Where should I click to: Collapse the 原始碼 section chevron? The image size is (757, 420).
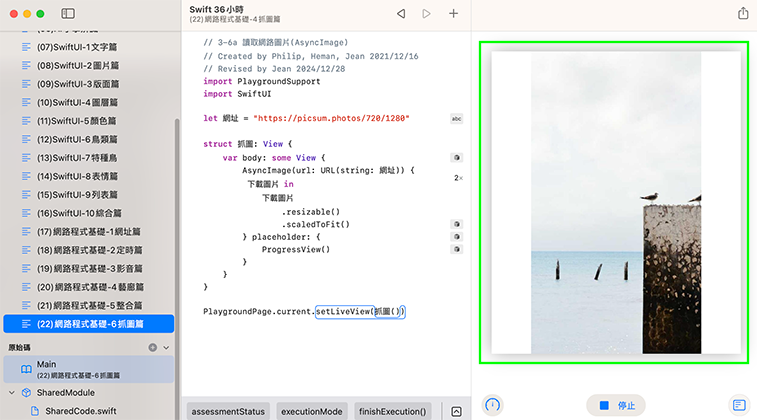[x=166, y=347]
